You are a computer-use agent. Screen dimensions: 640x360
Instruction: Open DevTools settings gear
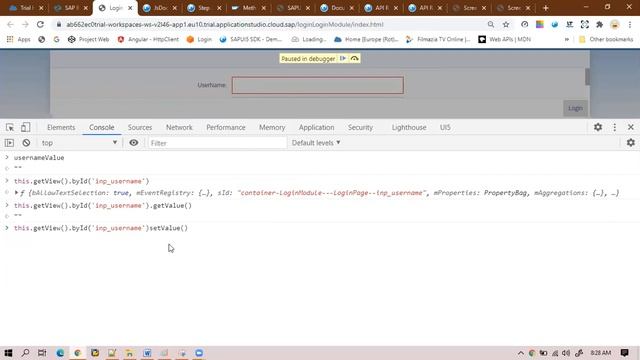(x=598, y=127)
